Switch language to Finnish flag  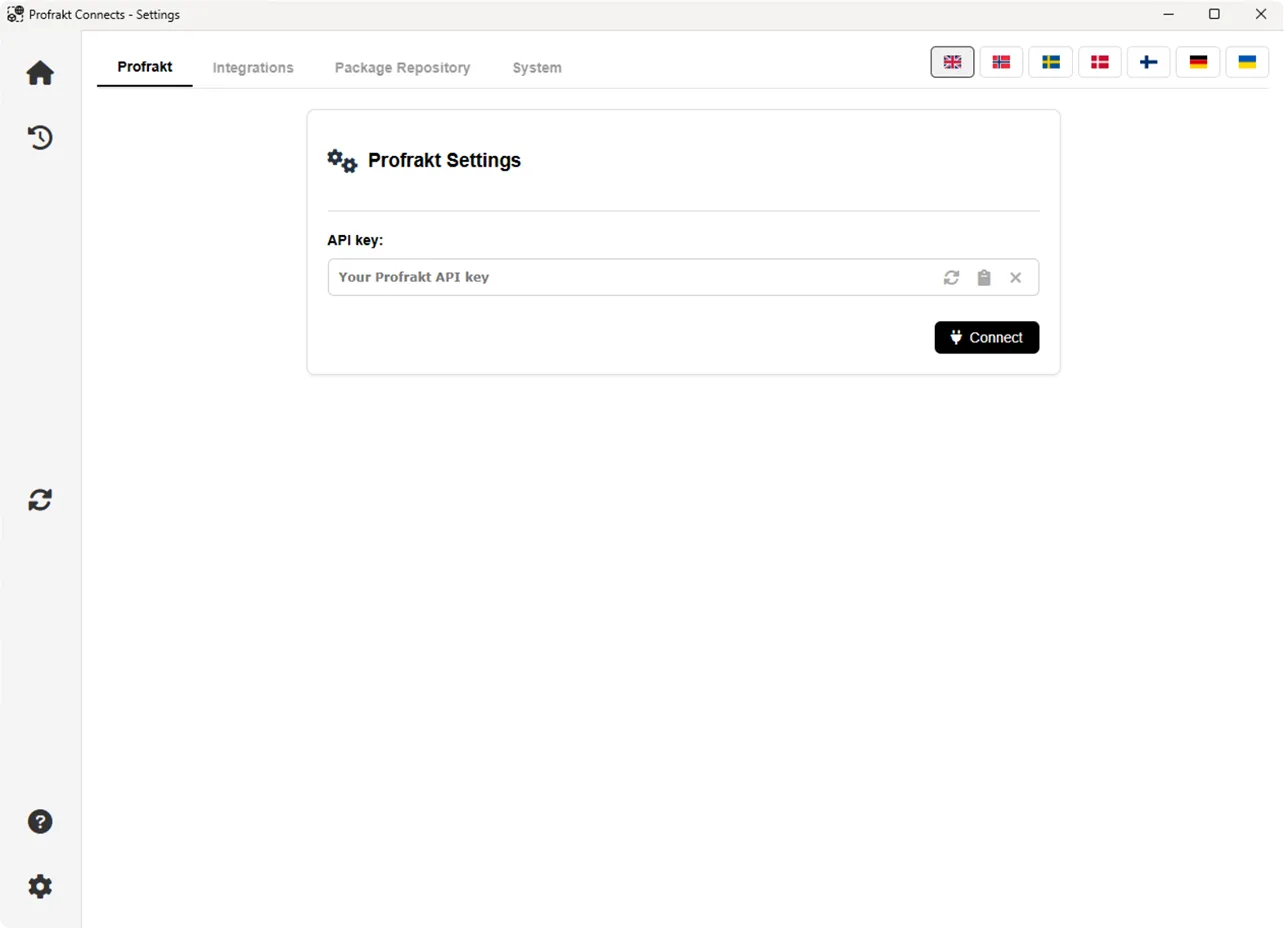coord(1149,62)
